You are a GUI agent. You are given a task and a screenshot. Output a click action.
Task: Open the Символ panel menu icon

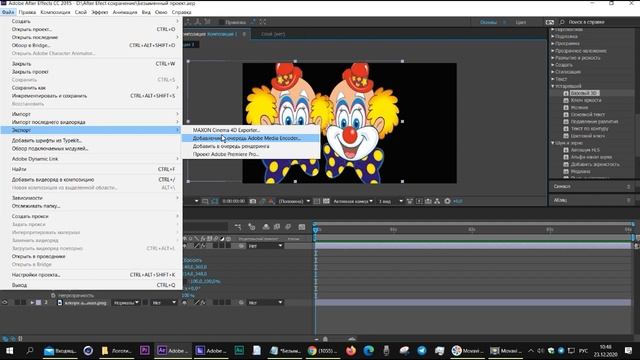(x=629, y=187)
